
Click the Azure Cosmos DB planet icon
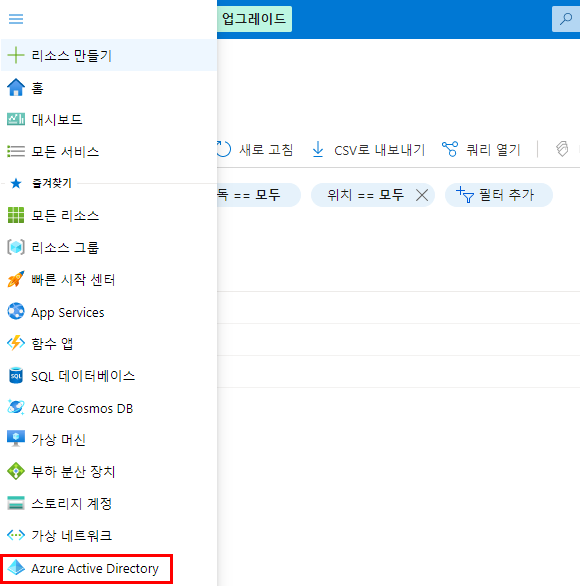(16, 407)
